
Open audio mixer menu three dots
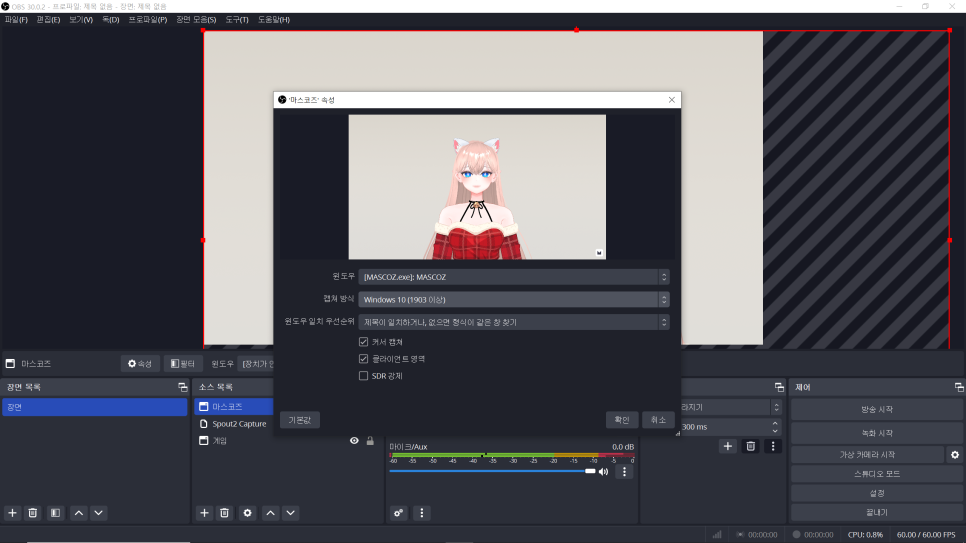tap(421, 513)
